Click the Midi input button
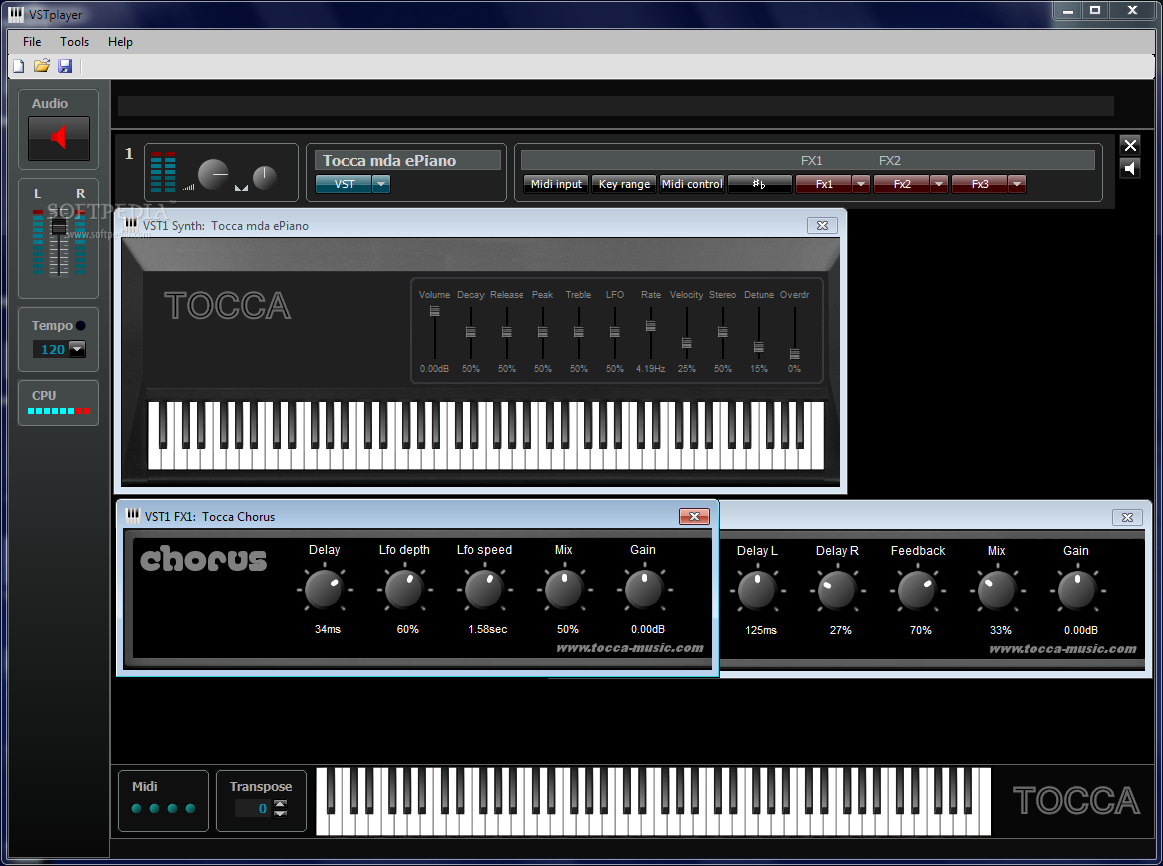 [x=556, y=184]
